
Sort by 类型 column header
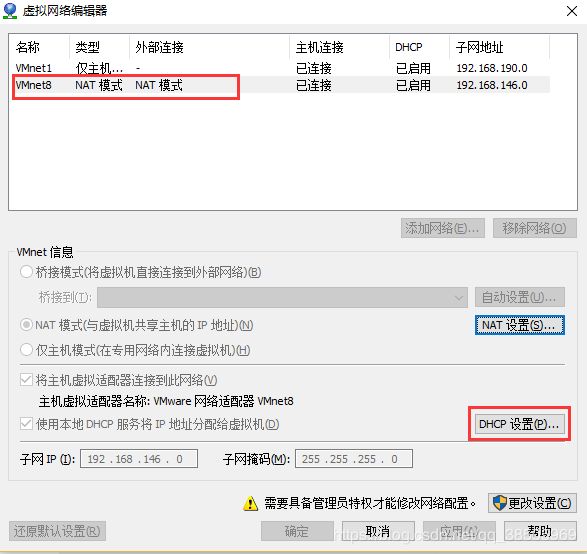(99, 47)
